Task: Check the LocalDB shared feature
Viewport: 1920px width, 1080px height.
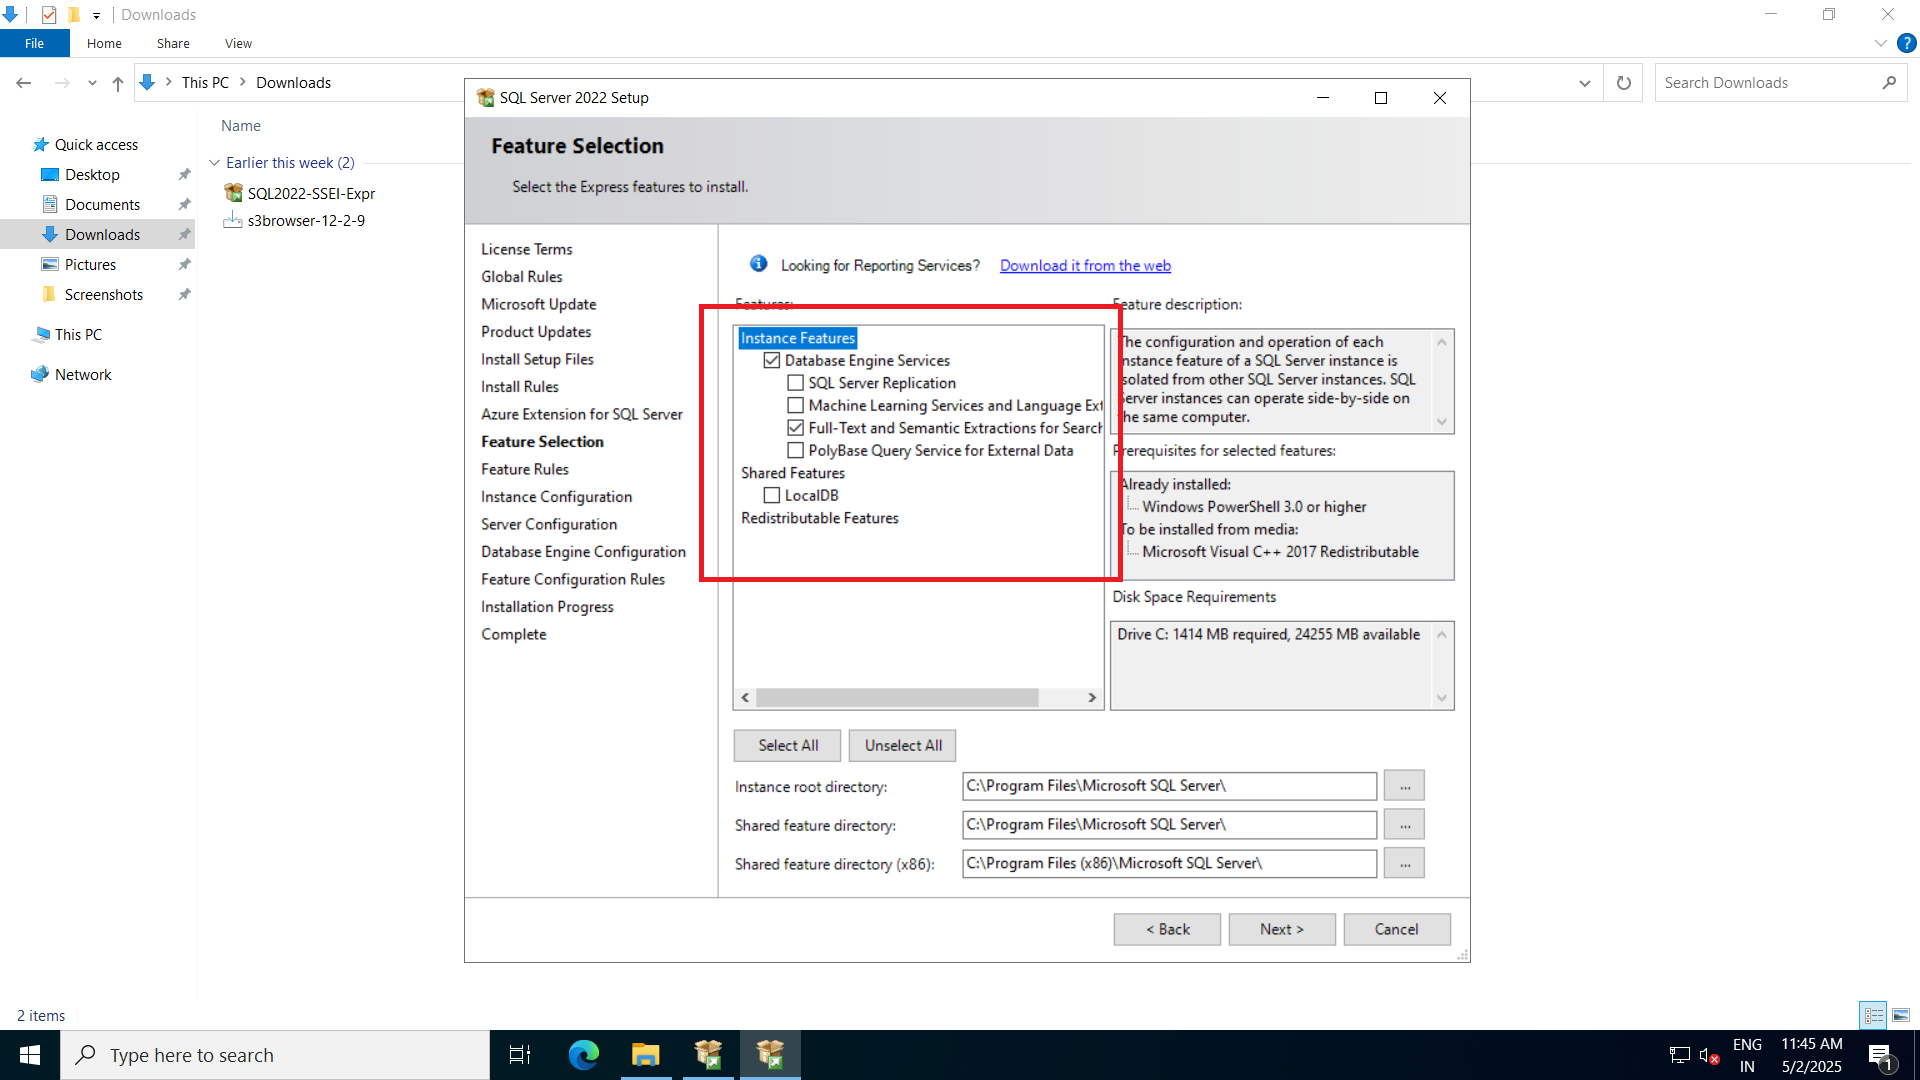Action: [x=771, y=495]
